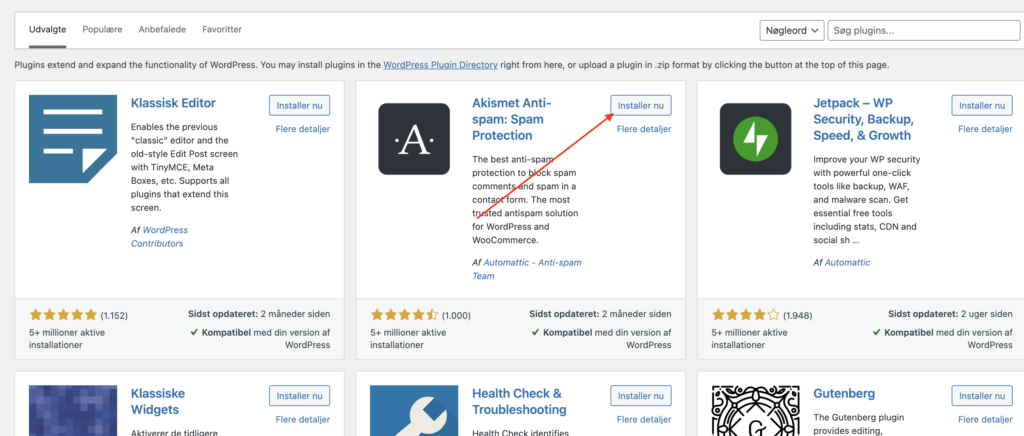
Task: Open the Klassisk Editor plugin icon
Action: pos(73,139)
